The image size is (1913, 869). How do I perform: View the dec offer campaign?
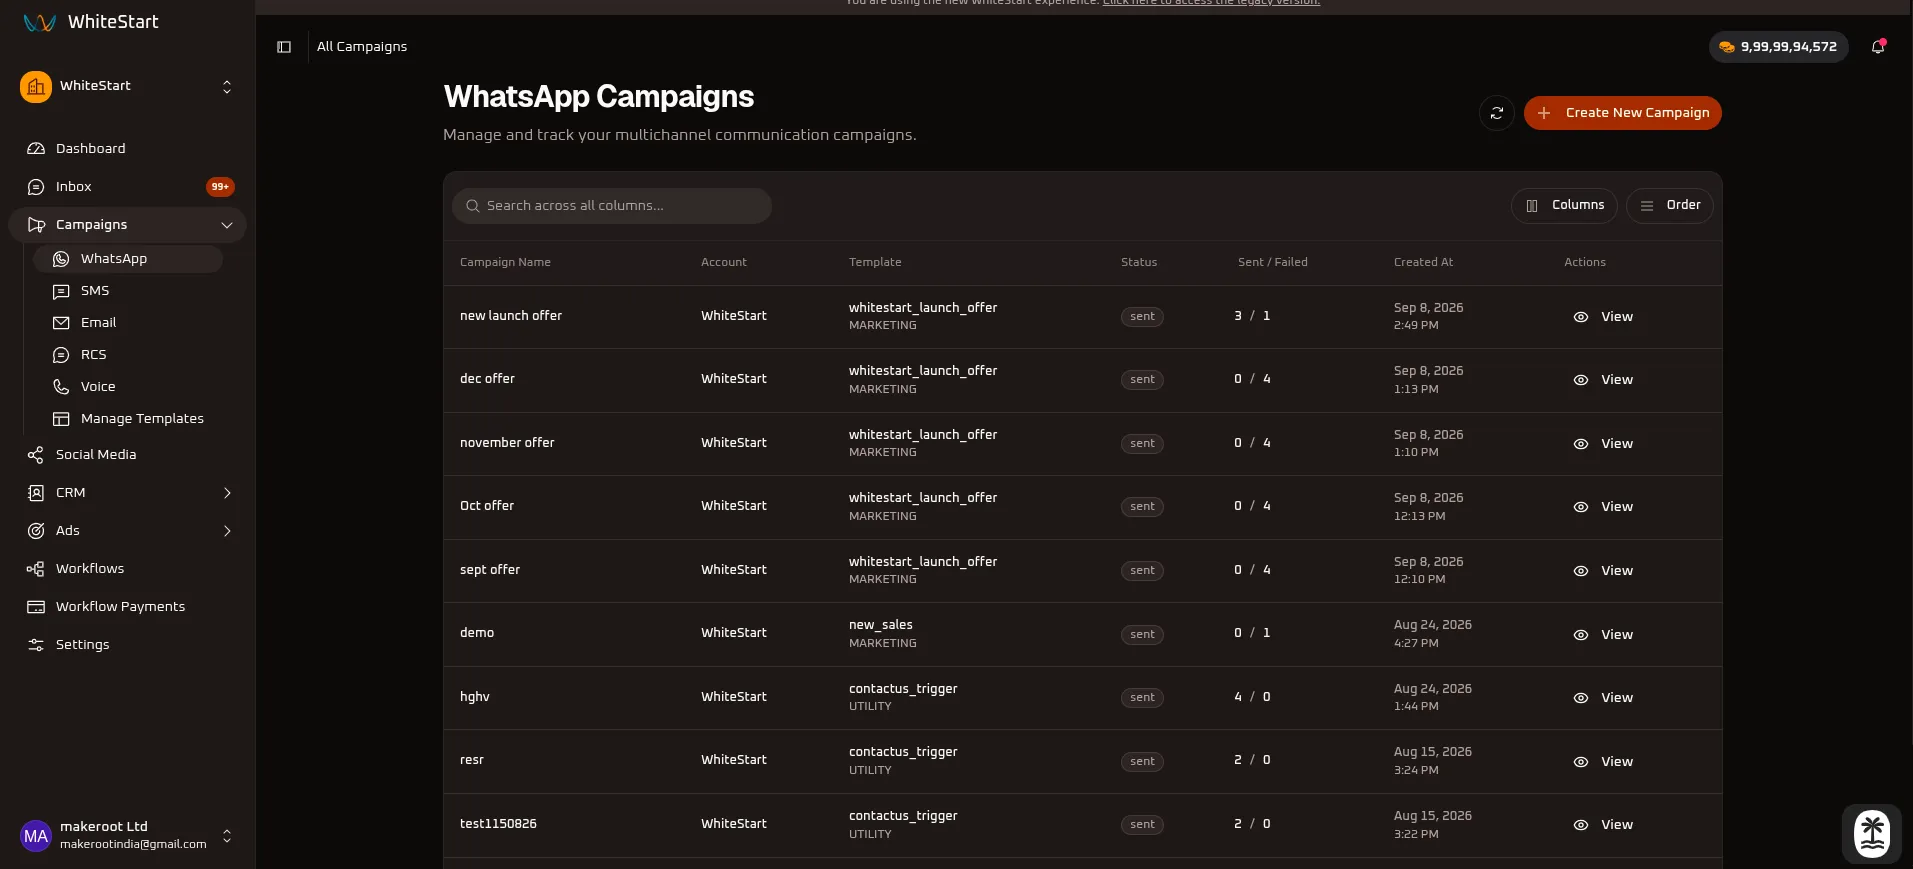click(x=1603, y=380)
